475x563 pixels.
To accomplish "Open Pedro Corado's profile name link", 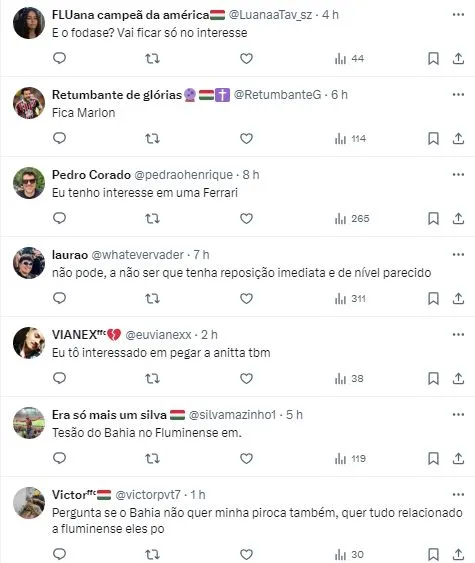I will coord(91,175).
